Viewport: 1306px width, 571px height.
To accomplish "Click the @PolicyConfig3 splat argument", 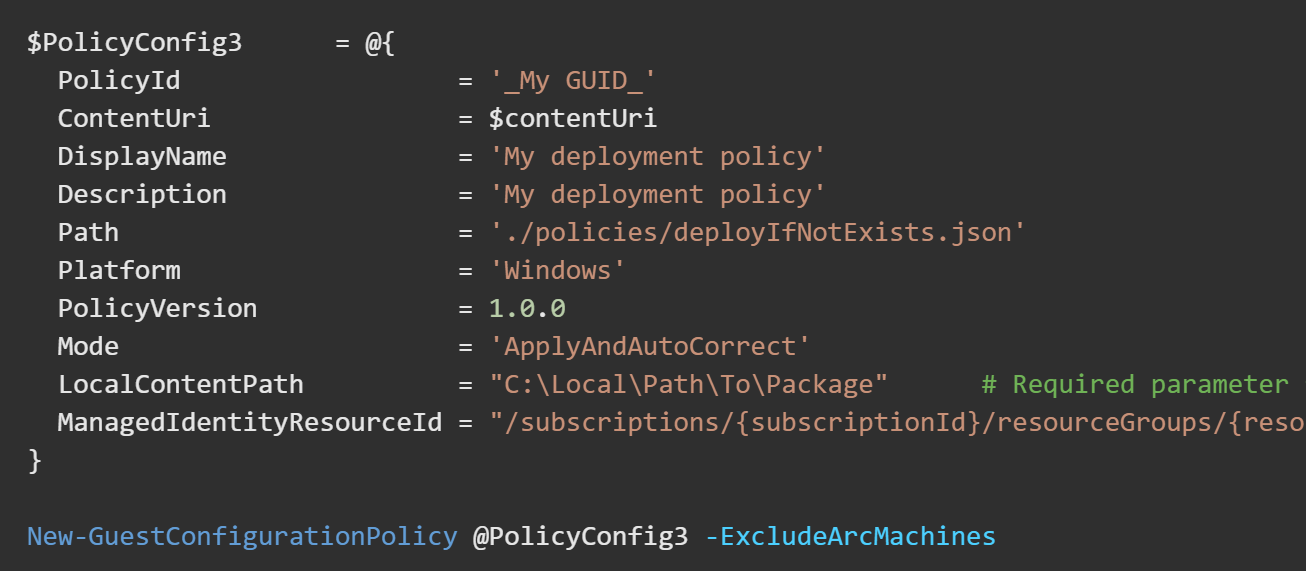I will pyautogui.click(x=580, y=537).
